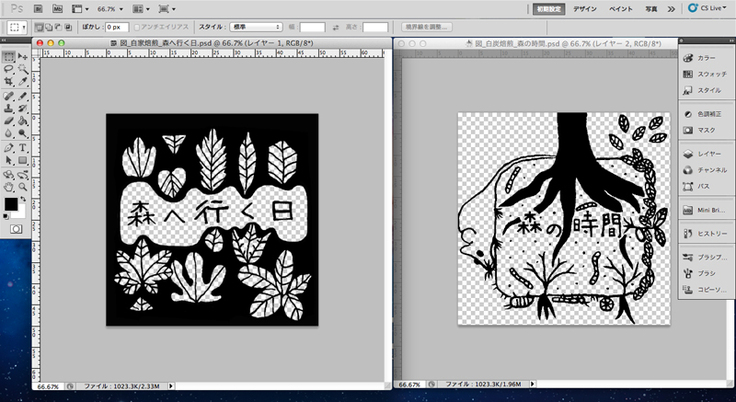This screenshot has width=736, height=402.
Task: Open the ヒストリー (History) panel
Action: pyautogui.click(x=707, y=233)
